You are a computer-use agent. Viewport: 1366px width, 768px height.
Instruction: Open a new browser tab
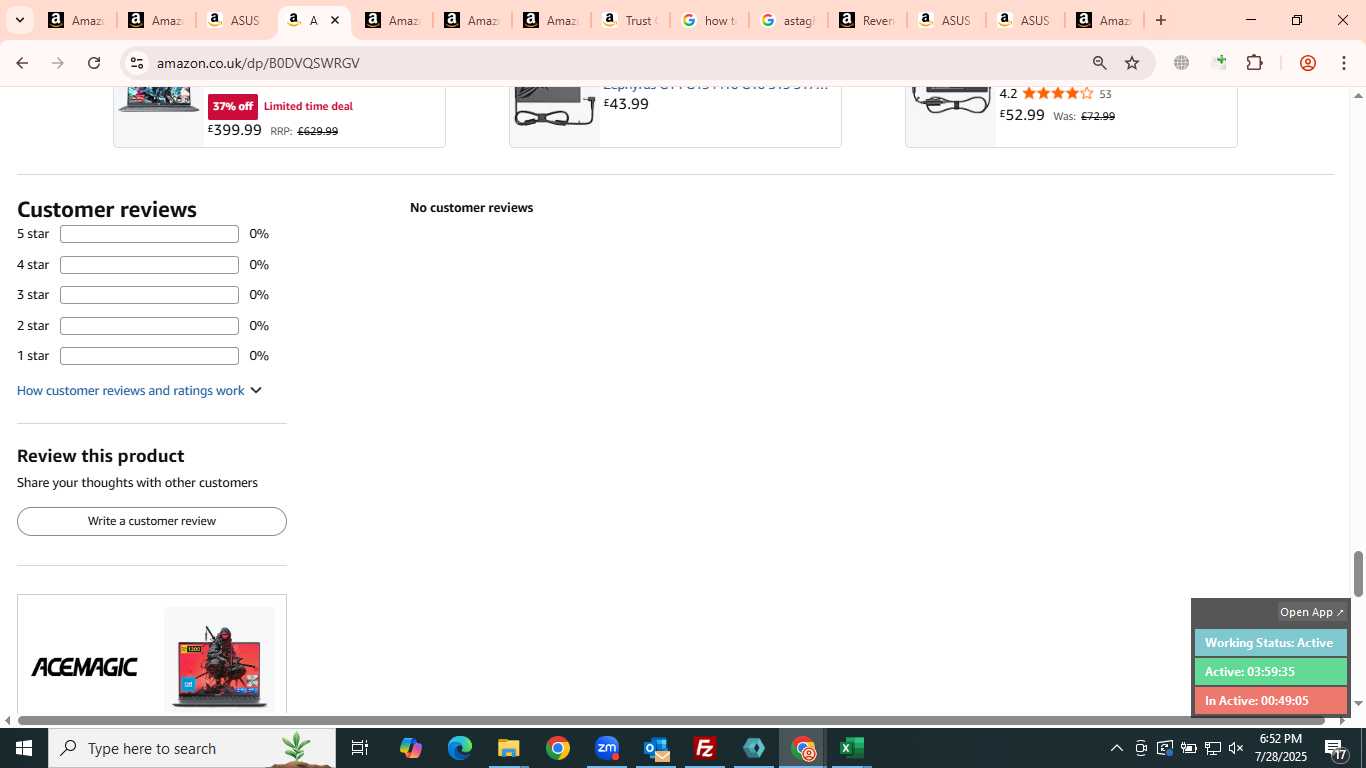[1160, 20]
